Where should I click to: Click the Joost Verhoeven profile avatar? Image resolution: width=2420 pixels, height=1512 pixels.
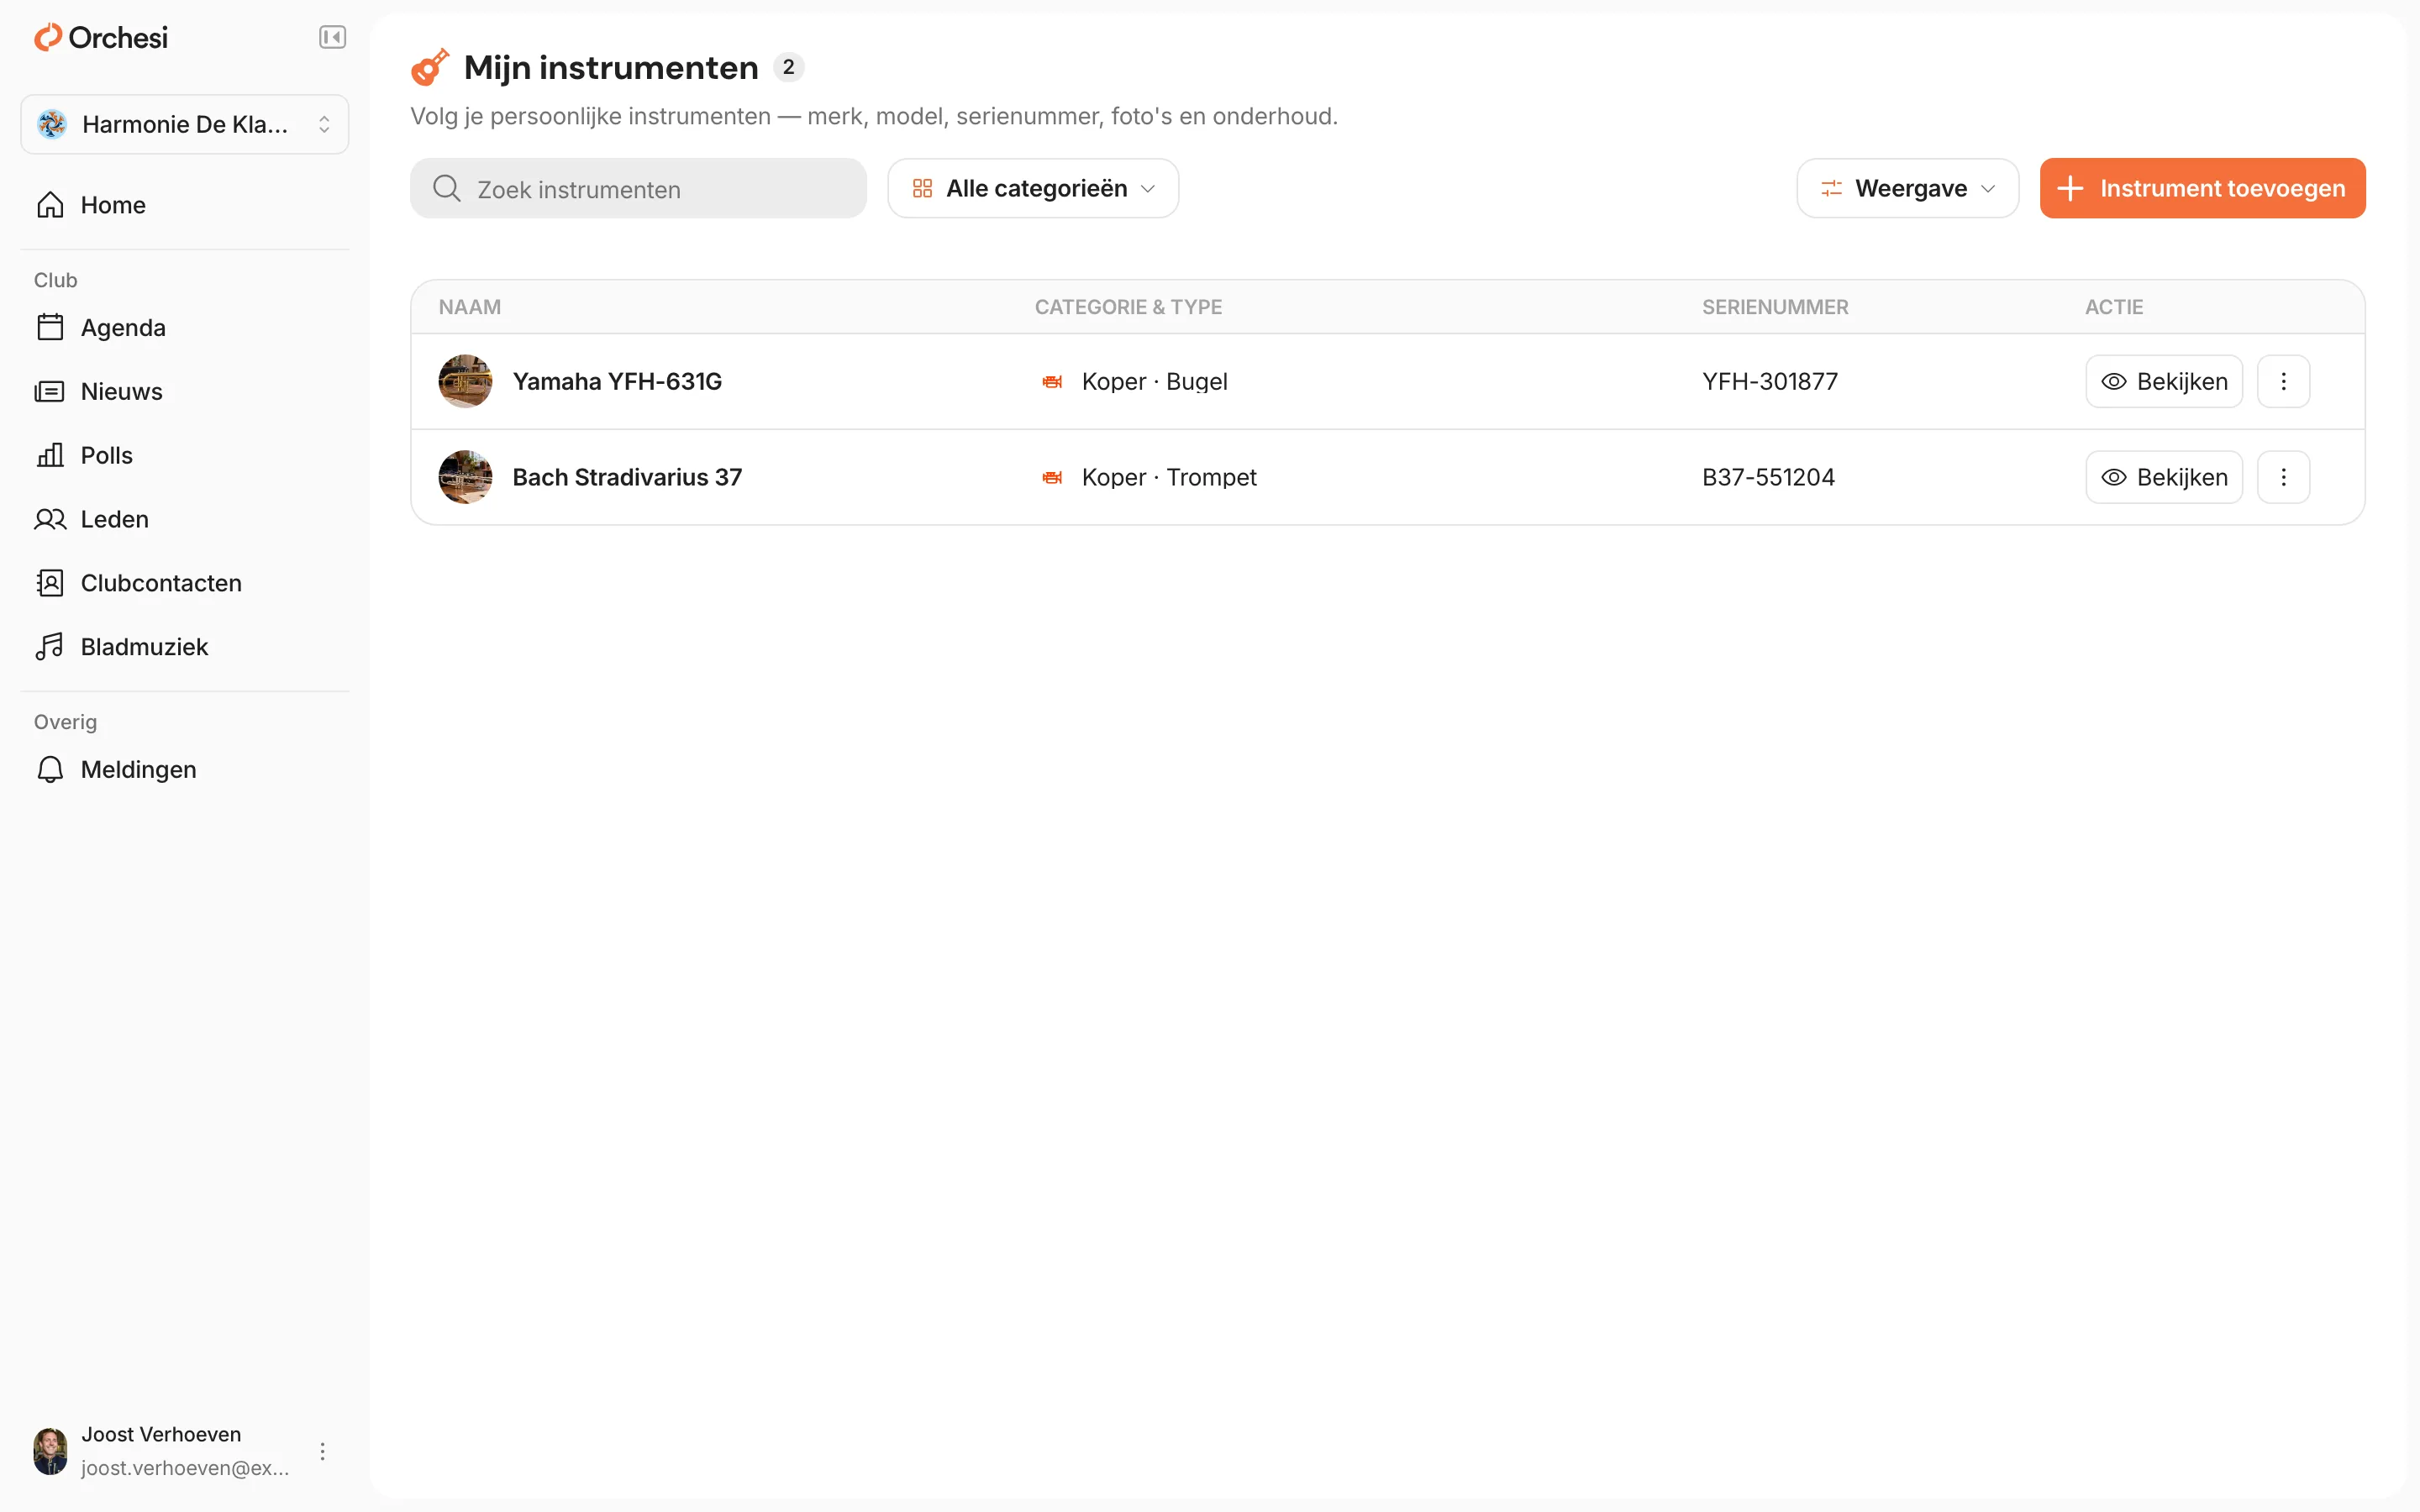(50, 1451)
